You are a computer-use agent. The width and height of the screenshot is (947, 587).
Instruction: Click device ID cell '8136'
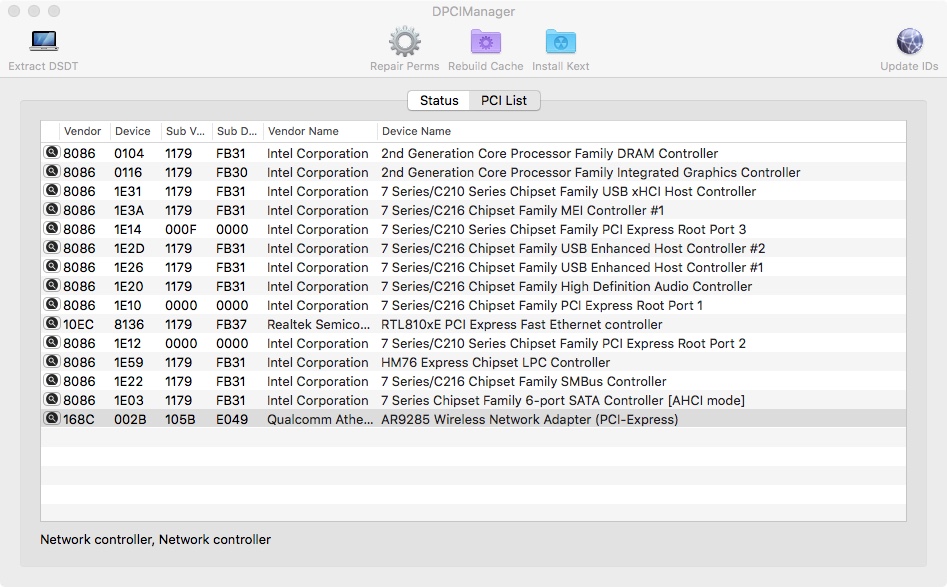pyautogui.click(x=129, y=324)
